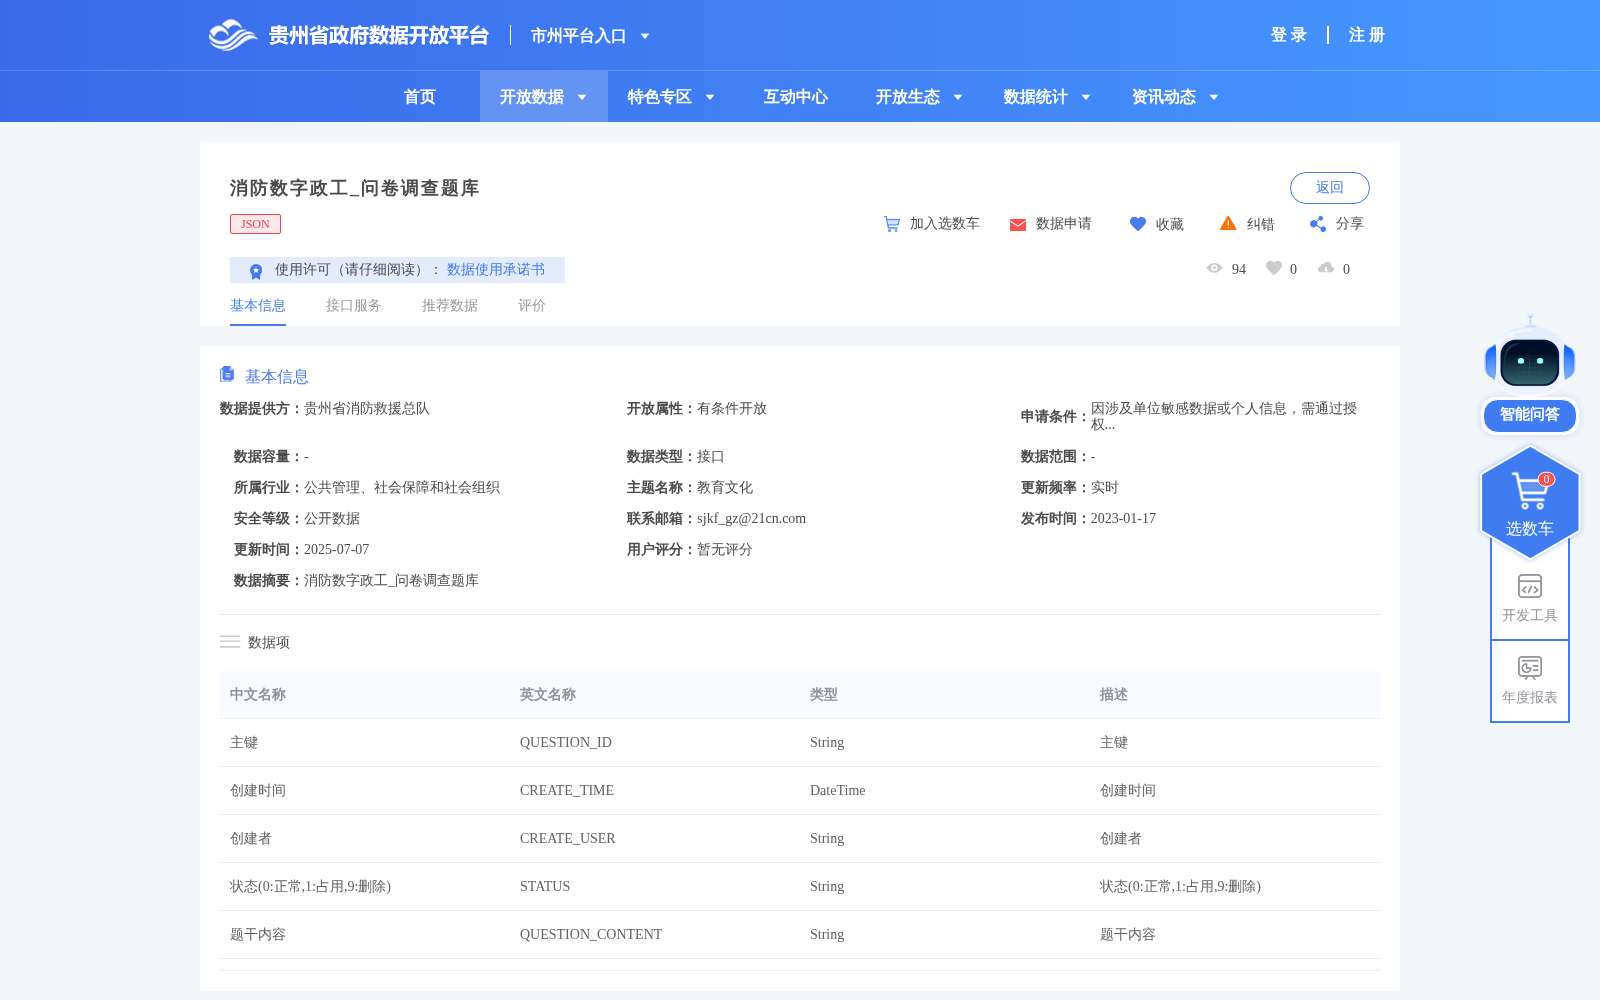Open the 开发工具 sidebar icon
Viewport: 1600px width, 1000px height.
pos(1530,586)
